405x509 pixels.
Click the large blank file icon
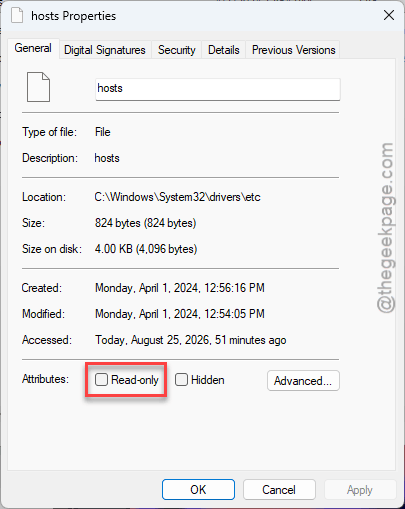coord(38,87)
